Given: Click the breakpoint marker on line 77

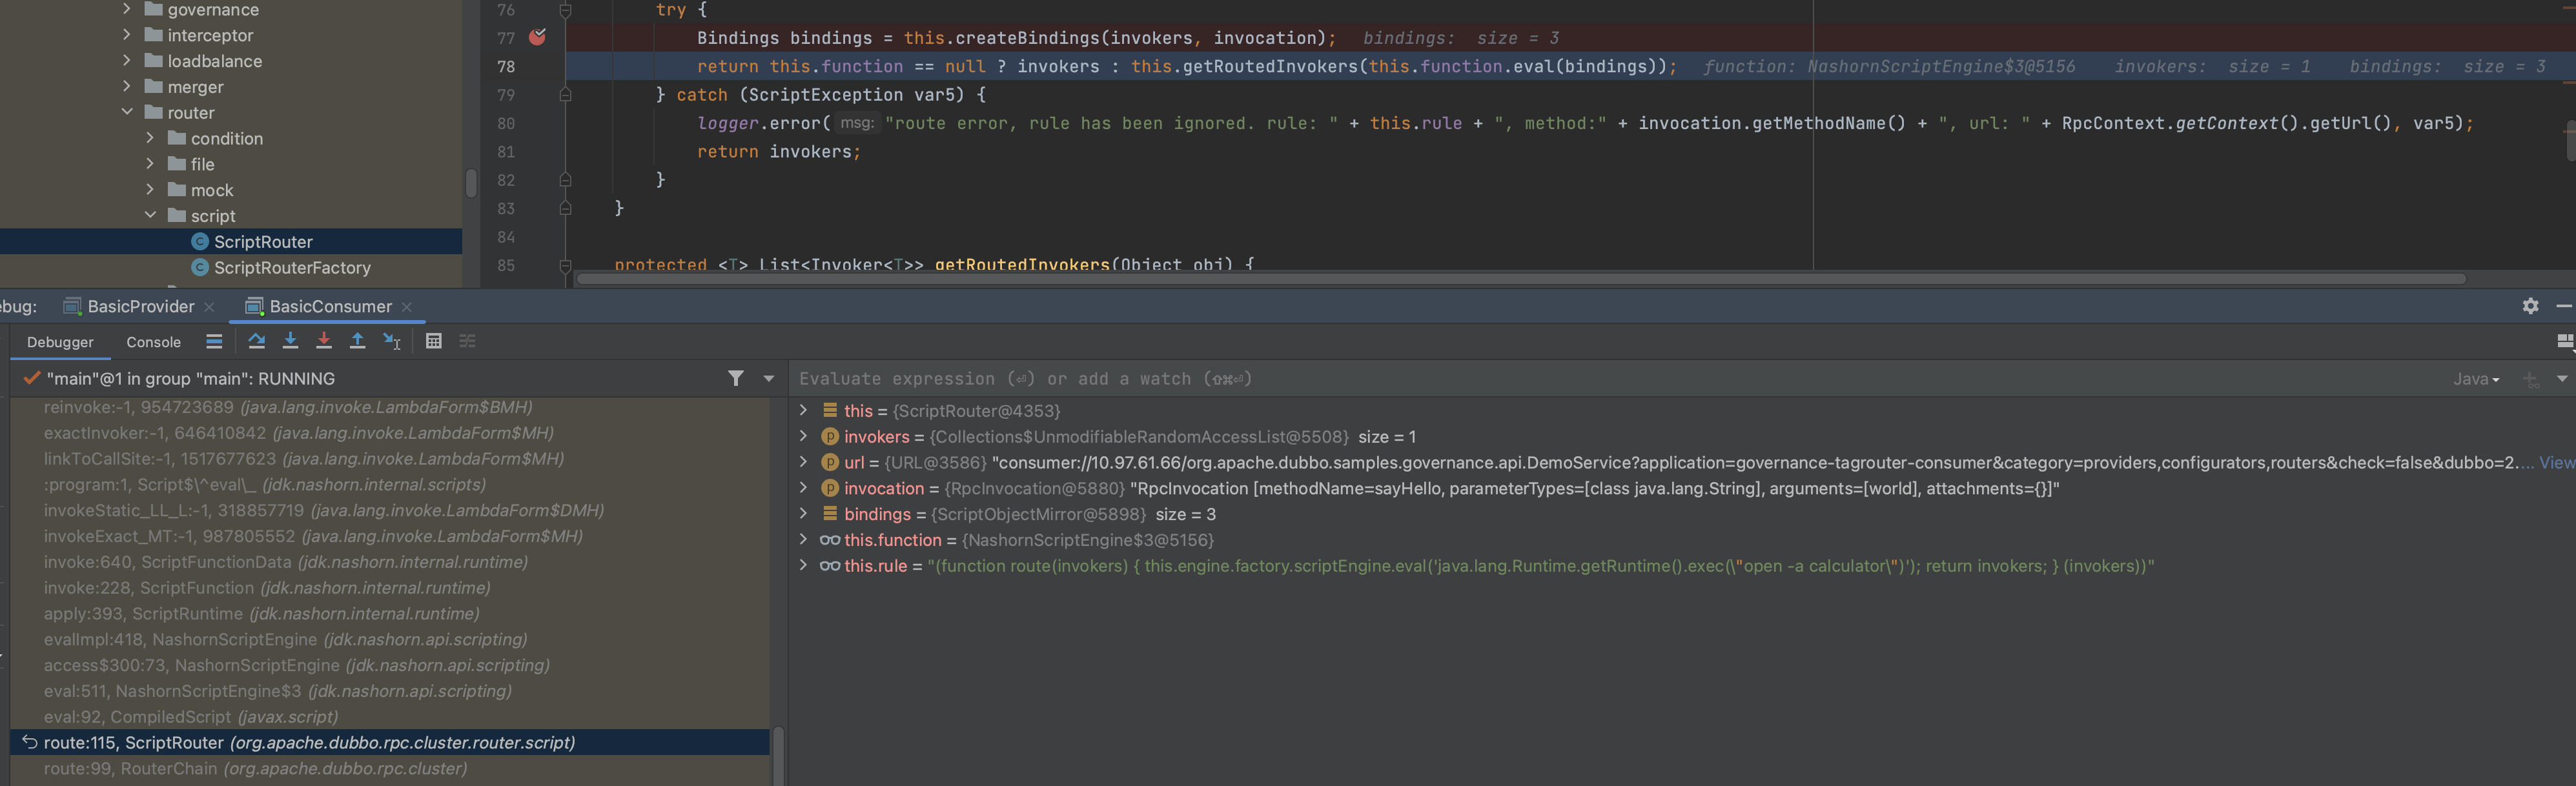Looking at the screenshot, I should point(538,37).
